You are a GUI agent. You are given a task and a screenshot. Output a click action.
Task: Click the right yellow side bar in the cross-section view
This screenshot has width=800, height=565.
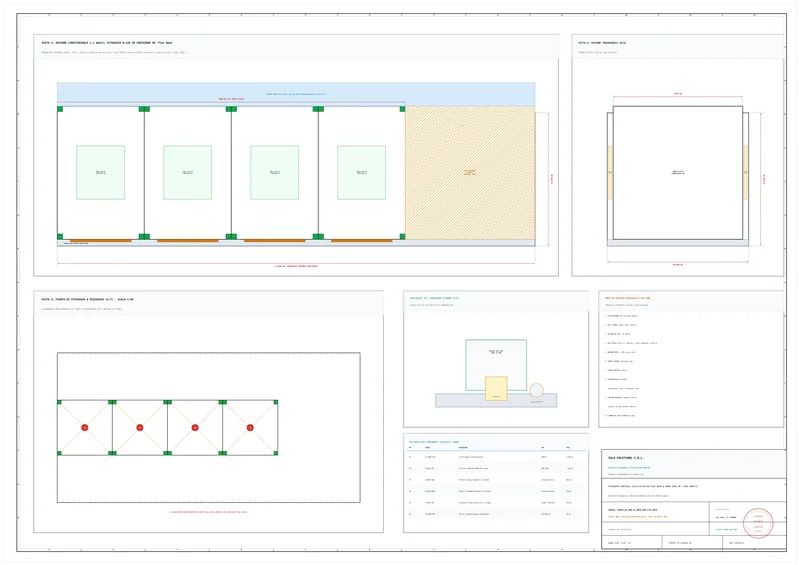coord(745,173)
